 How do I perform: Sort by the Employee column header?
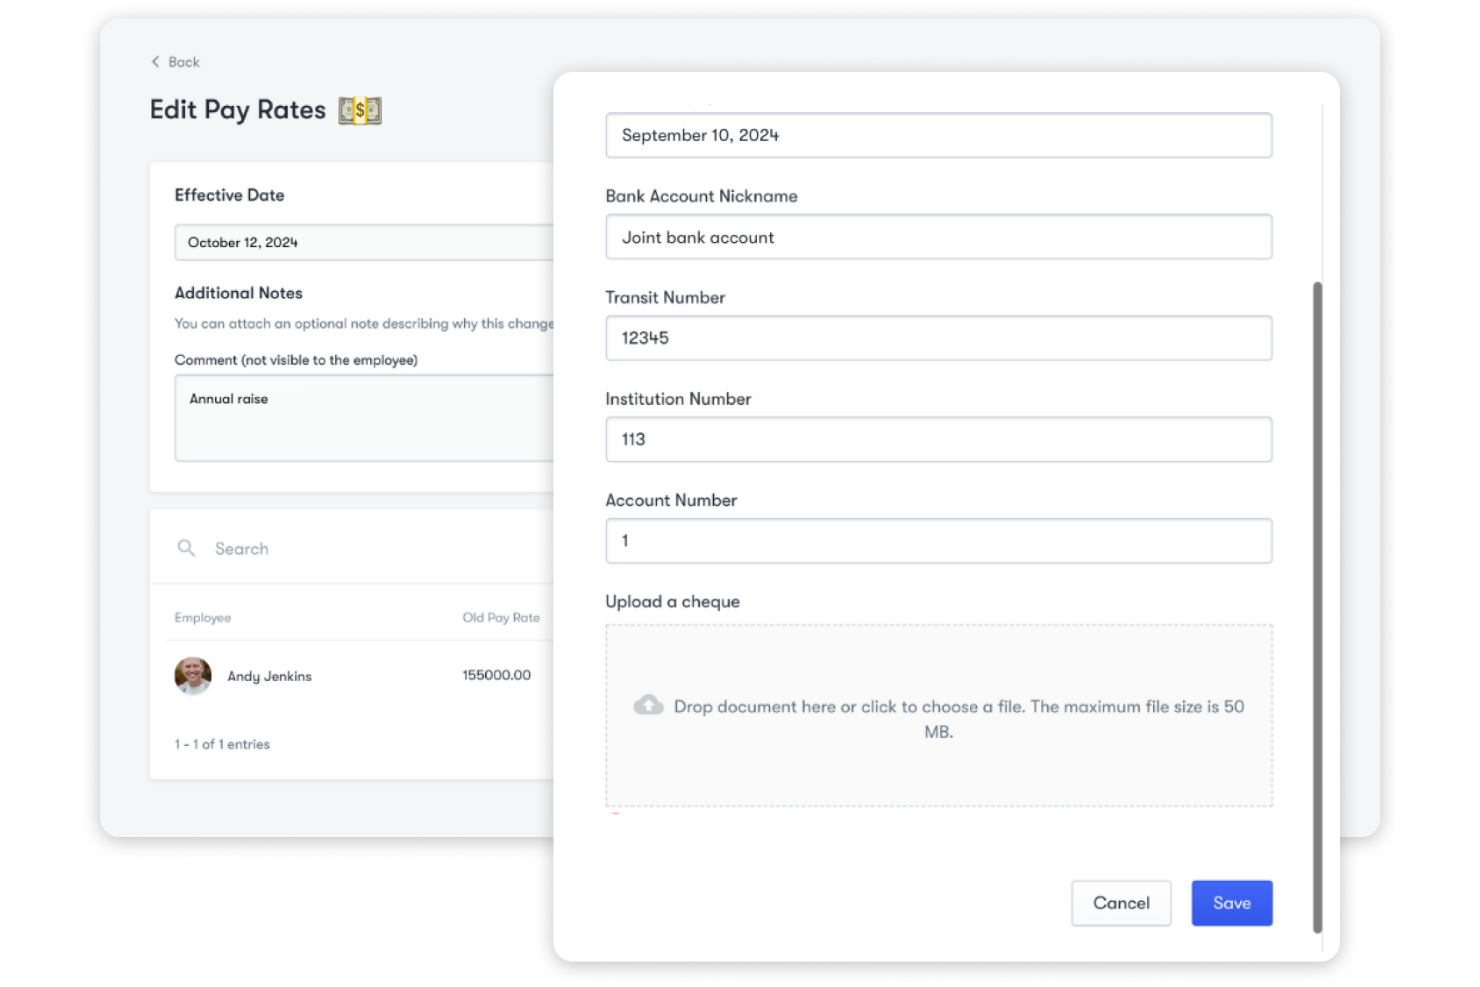point(203,618)
